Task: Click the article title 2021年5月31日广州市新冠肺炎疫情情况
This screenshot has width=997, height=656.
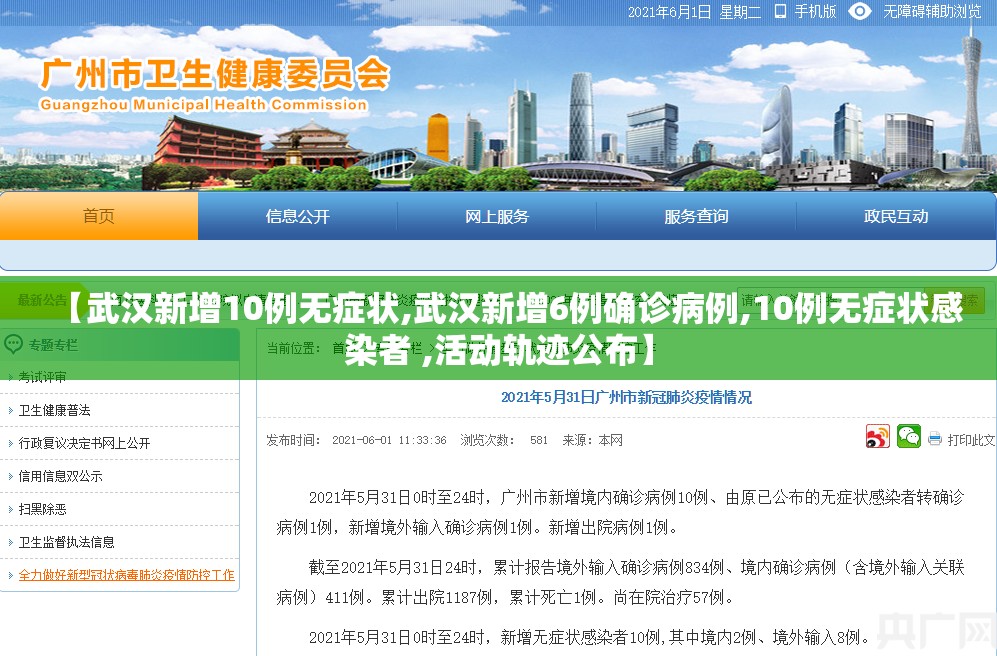Action: [x=626, y=397]
